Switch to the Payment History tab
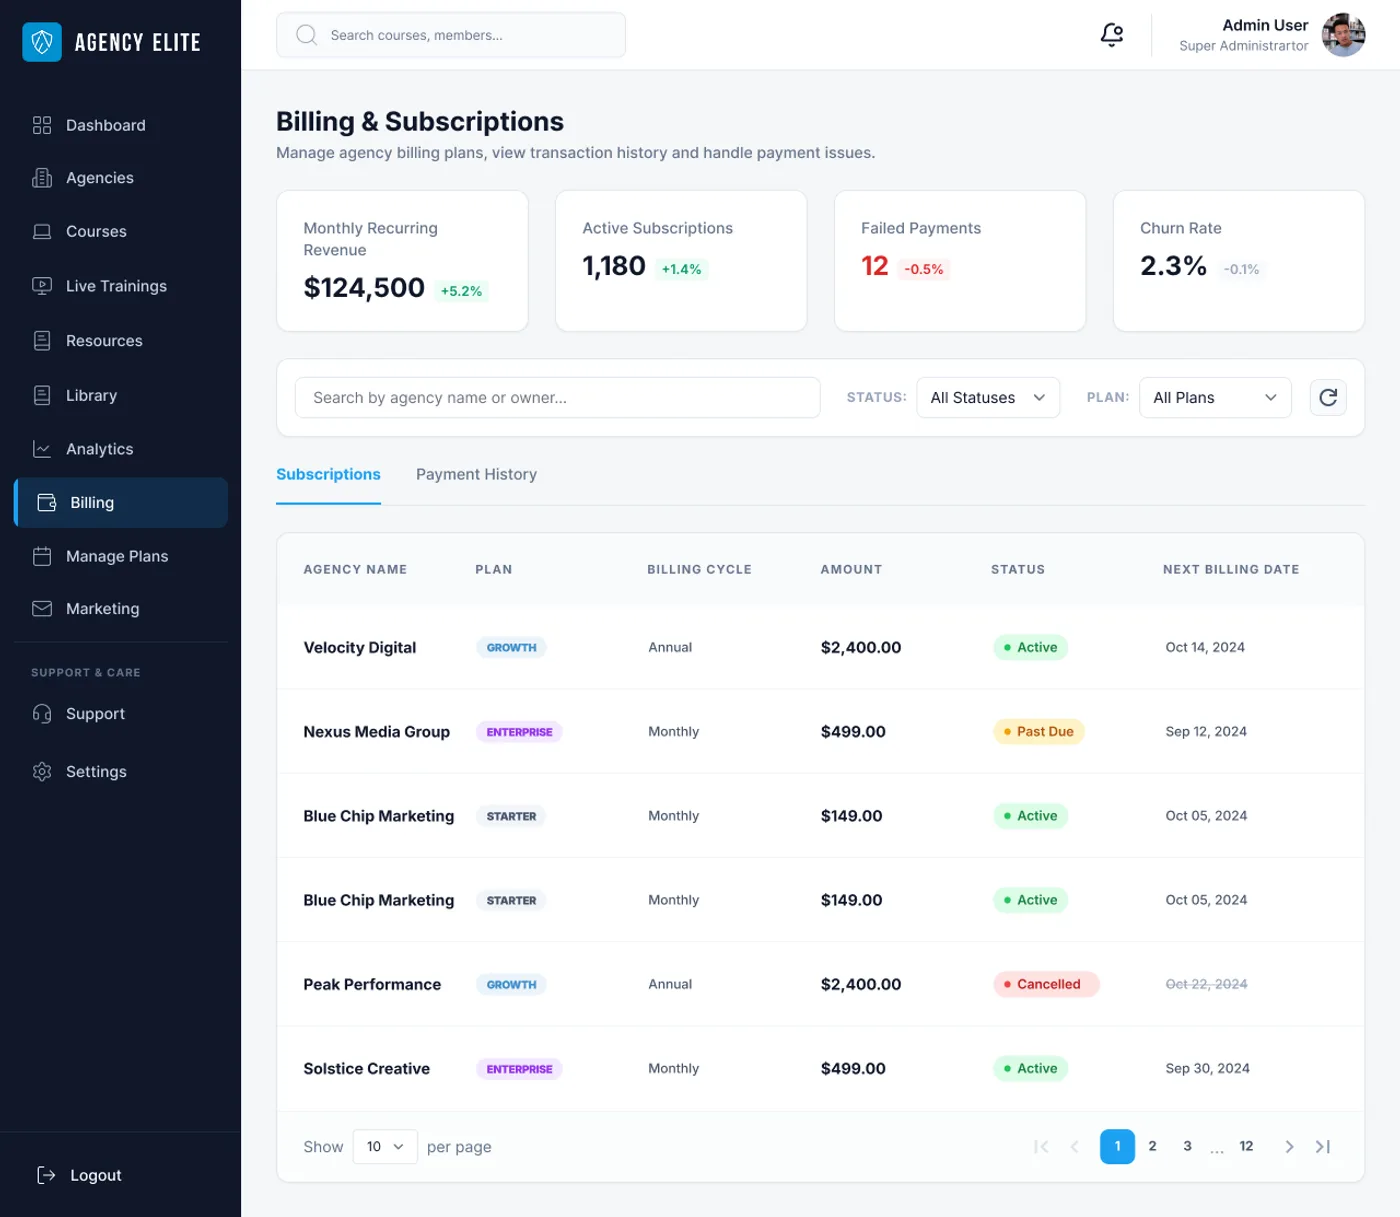This screenshot has width=1400, height=1217. pyautogui.click(x=476, y=474)
